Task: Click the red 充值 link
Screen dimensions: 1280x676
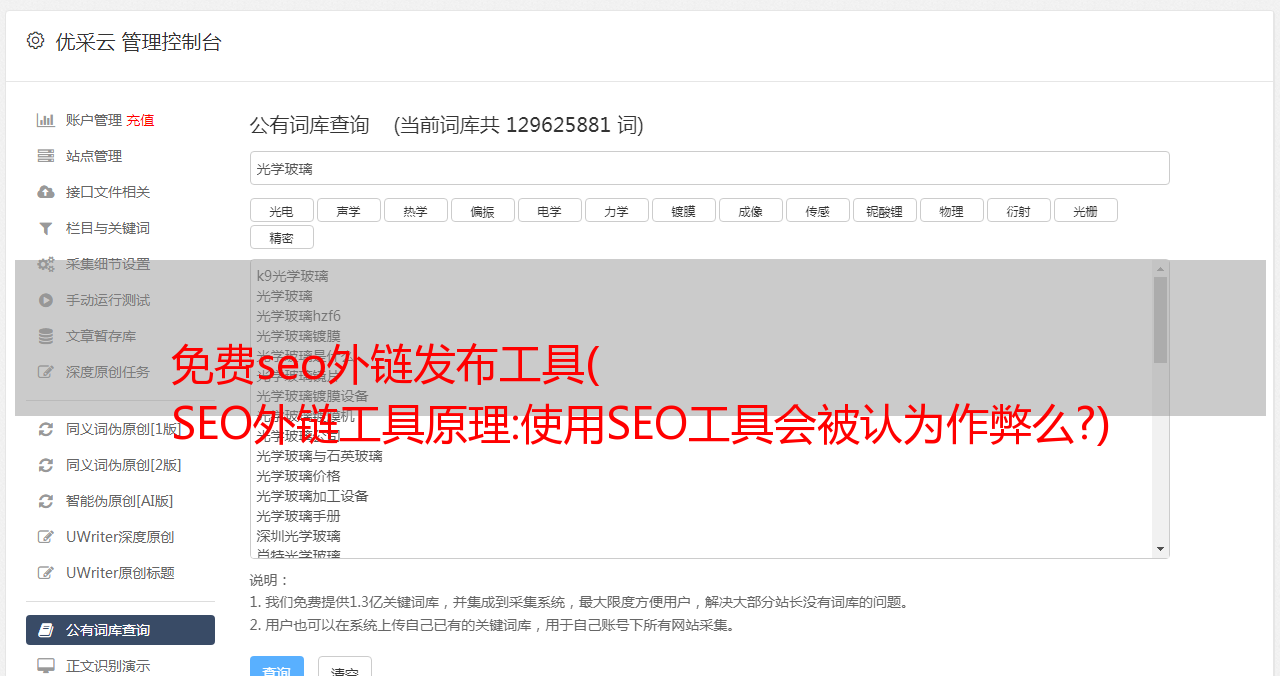Action: click(140, 120)
